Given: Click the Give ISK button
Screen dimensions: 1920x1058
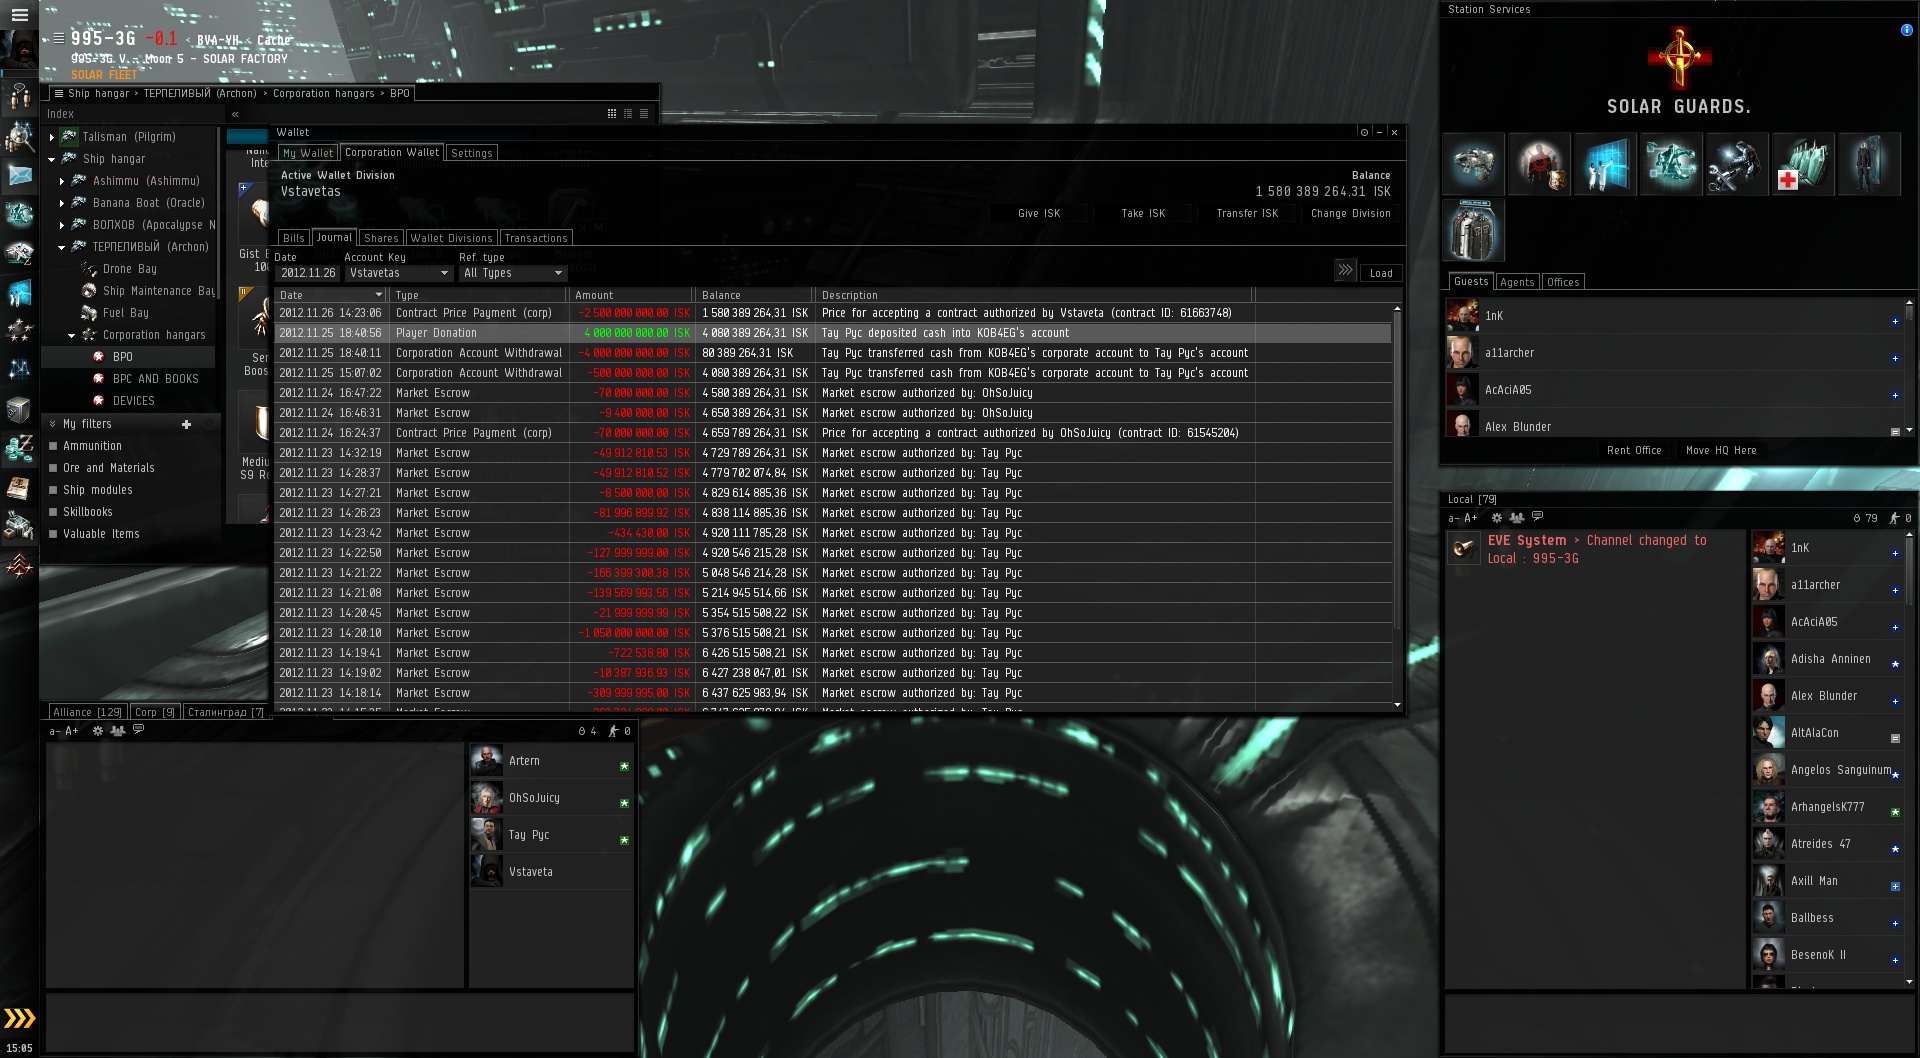Looking at the screenshot, I should 1039,213.
